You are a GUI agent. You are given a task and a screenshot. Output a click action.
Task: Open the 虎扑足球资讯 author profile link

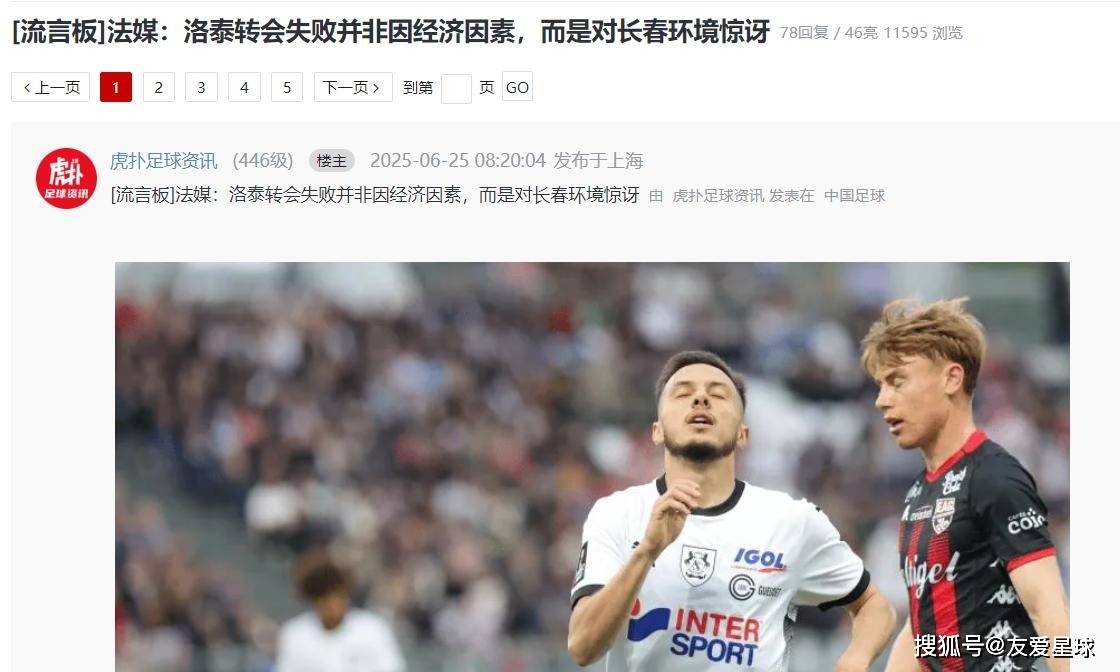point(164,161)
